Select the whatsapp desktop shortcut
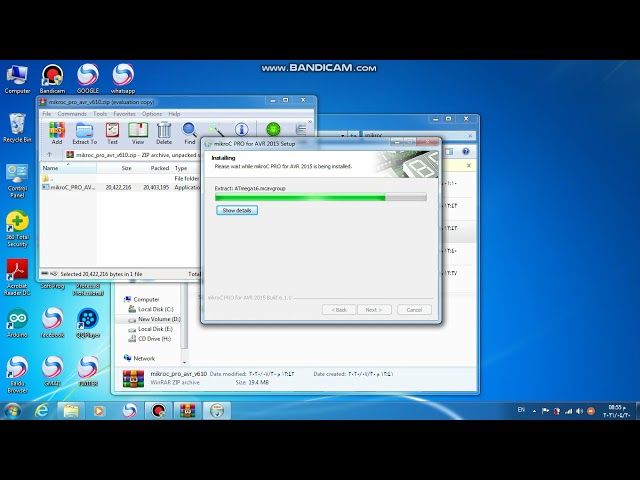 point(123,79)
